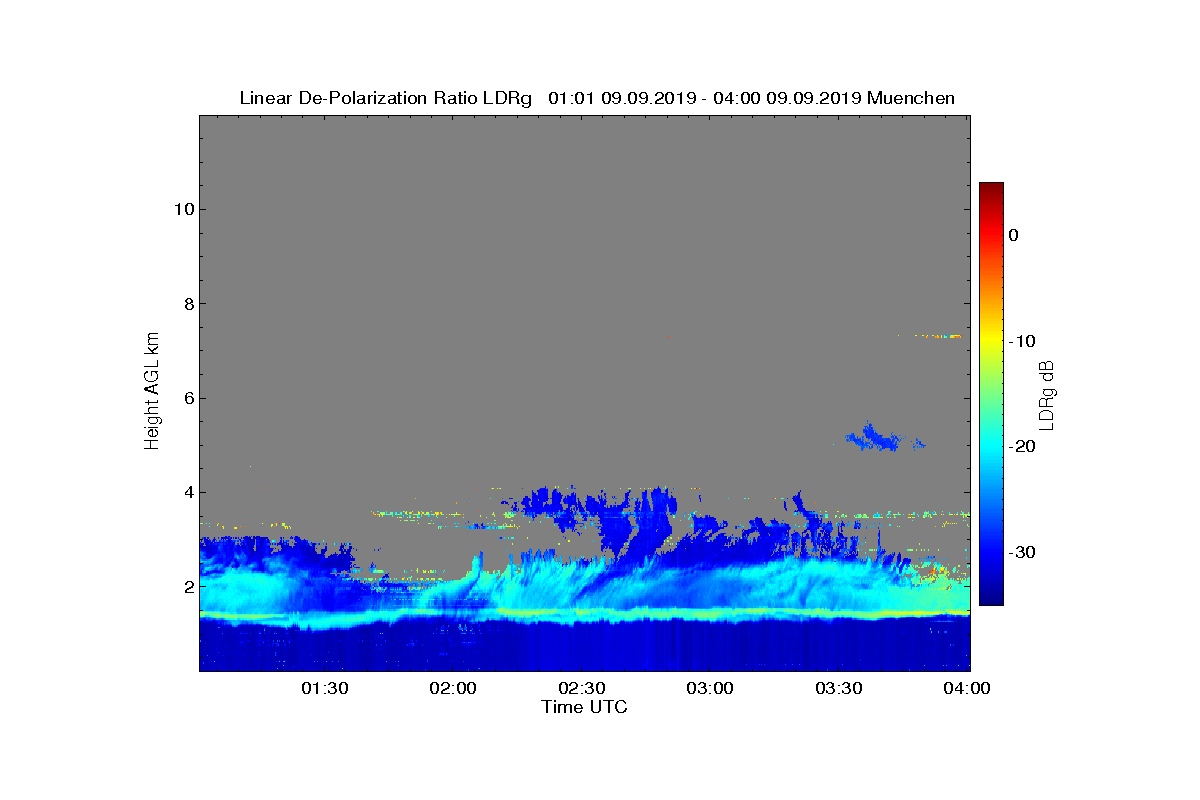The image size is (1200, 800).
Task: Click the plot title 'Linear De-Polarization Ratio LDRg'
Action: [388, 98]
